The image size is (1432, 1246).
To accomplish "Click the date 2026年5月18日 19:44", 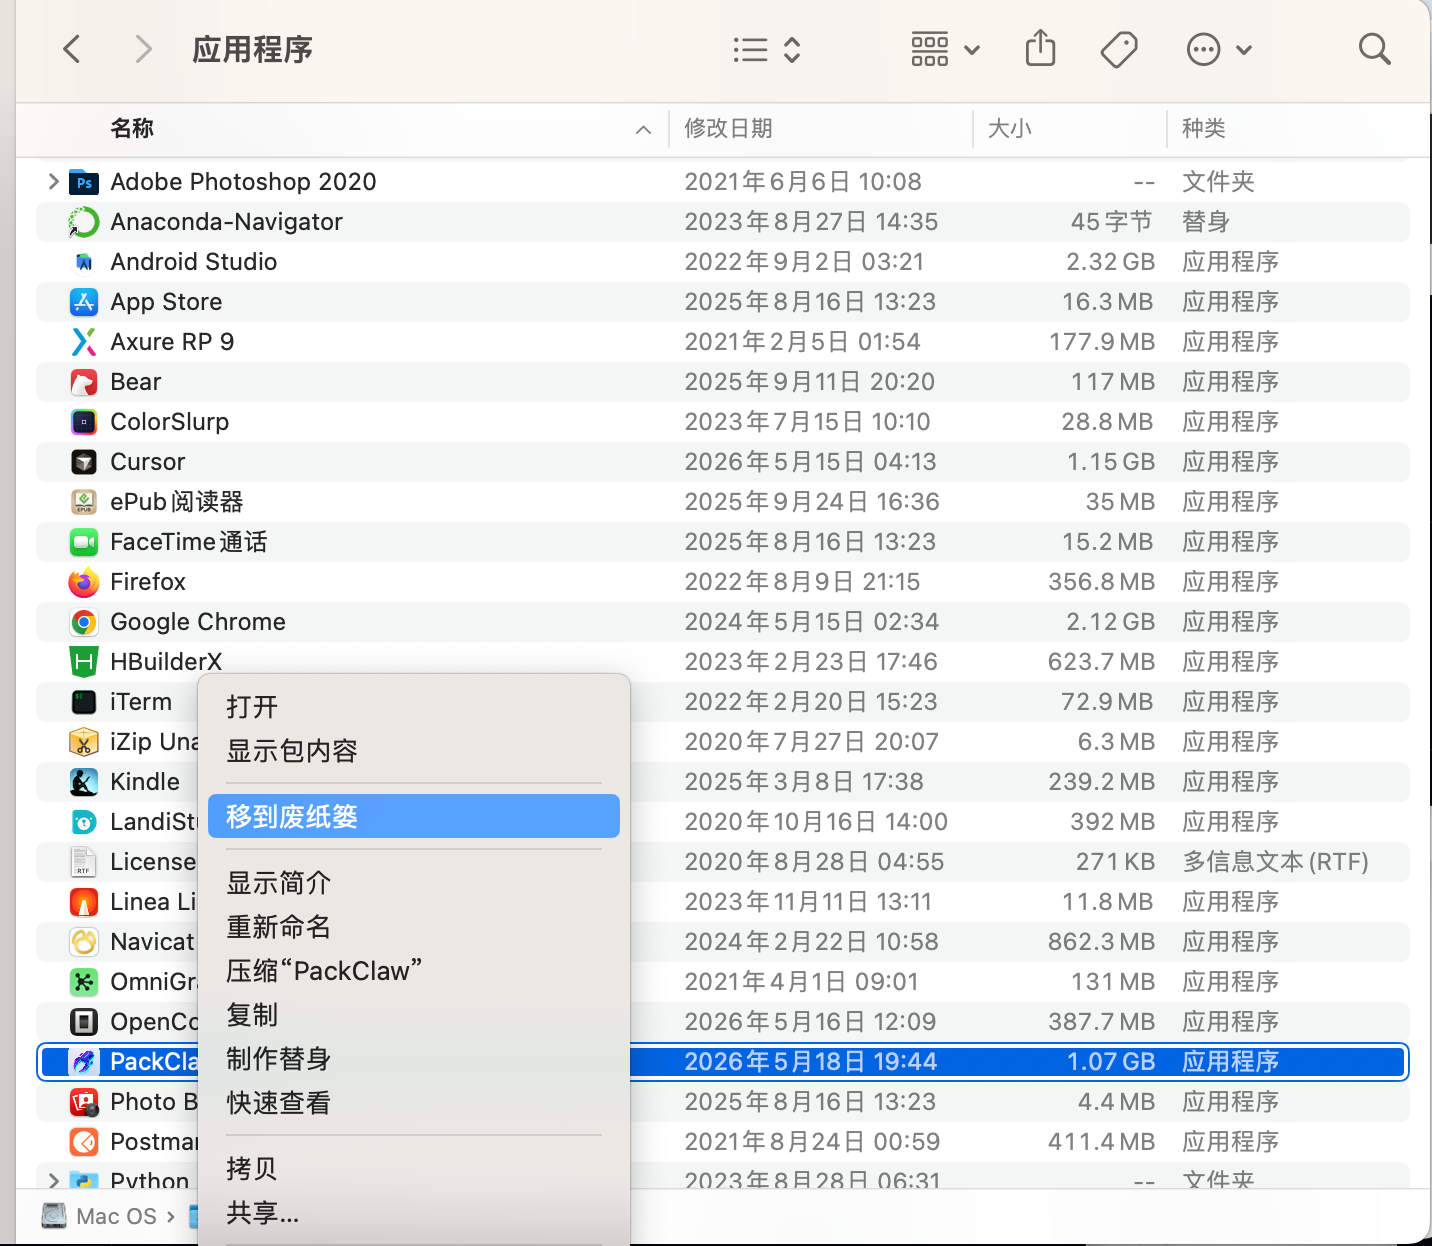I will [x=811, y=1062].
